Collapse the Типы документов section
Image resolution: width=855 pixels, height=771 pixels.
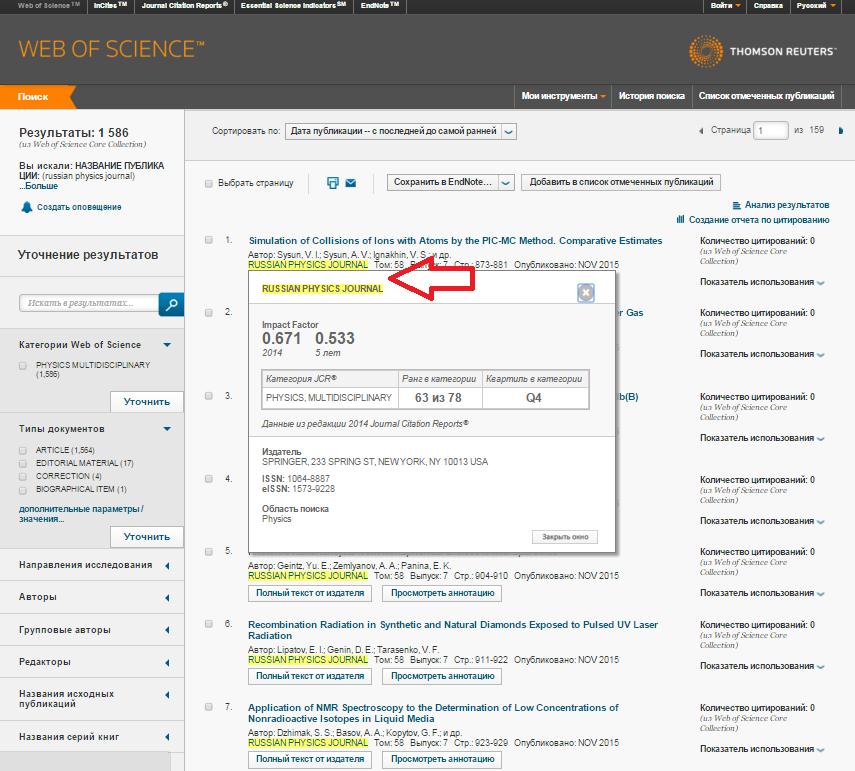(x=167, y=429)
